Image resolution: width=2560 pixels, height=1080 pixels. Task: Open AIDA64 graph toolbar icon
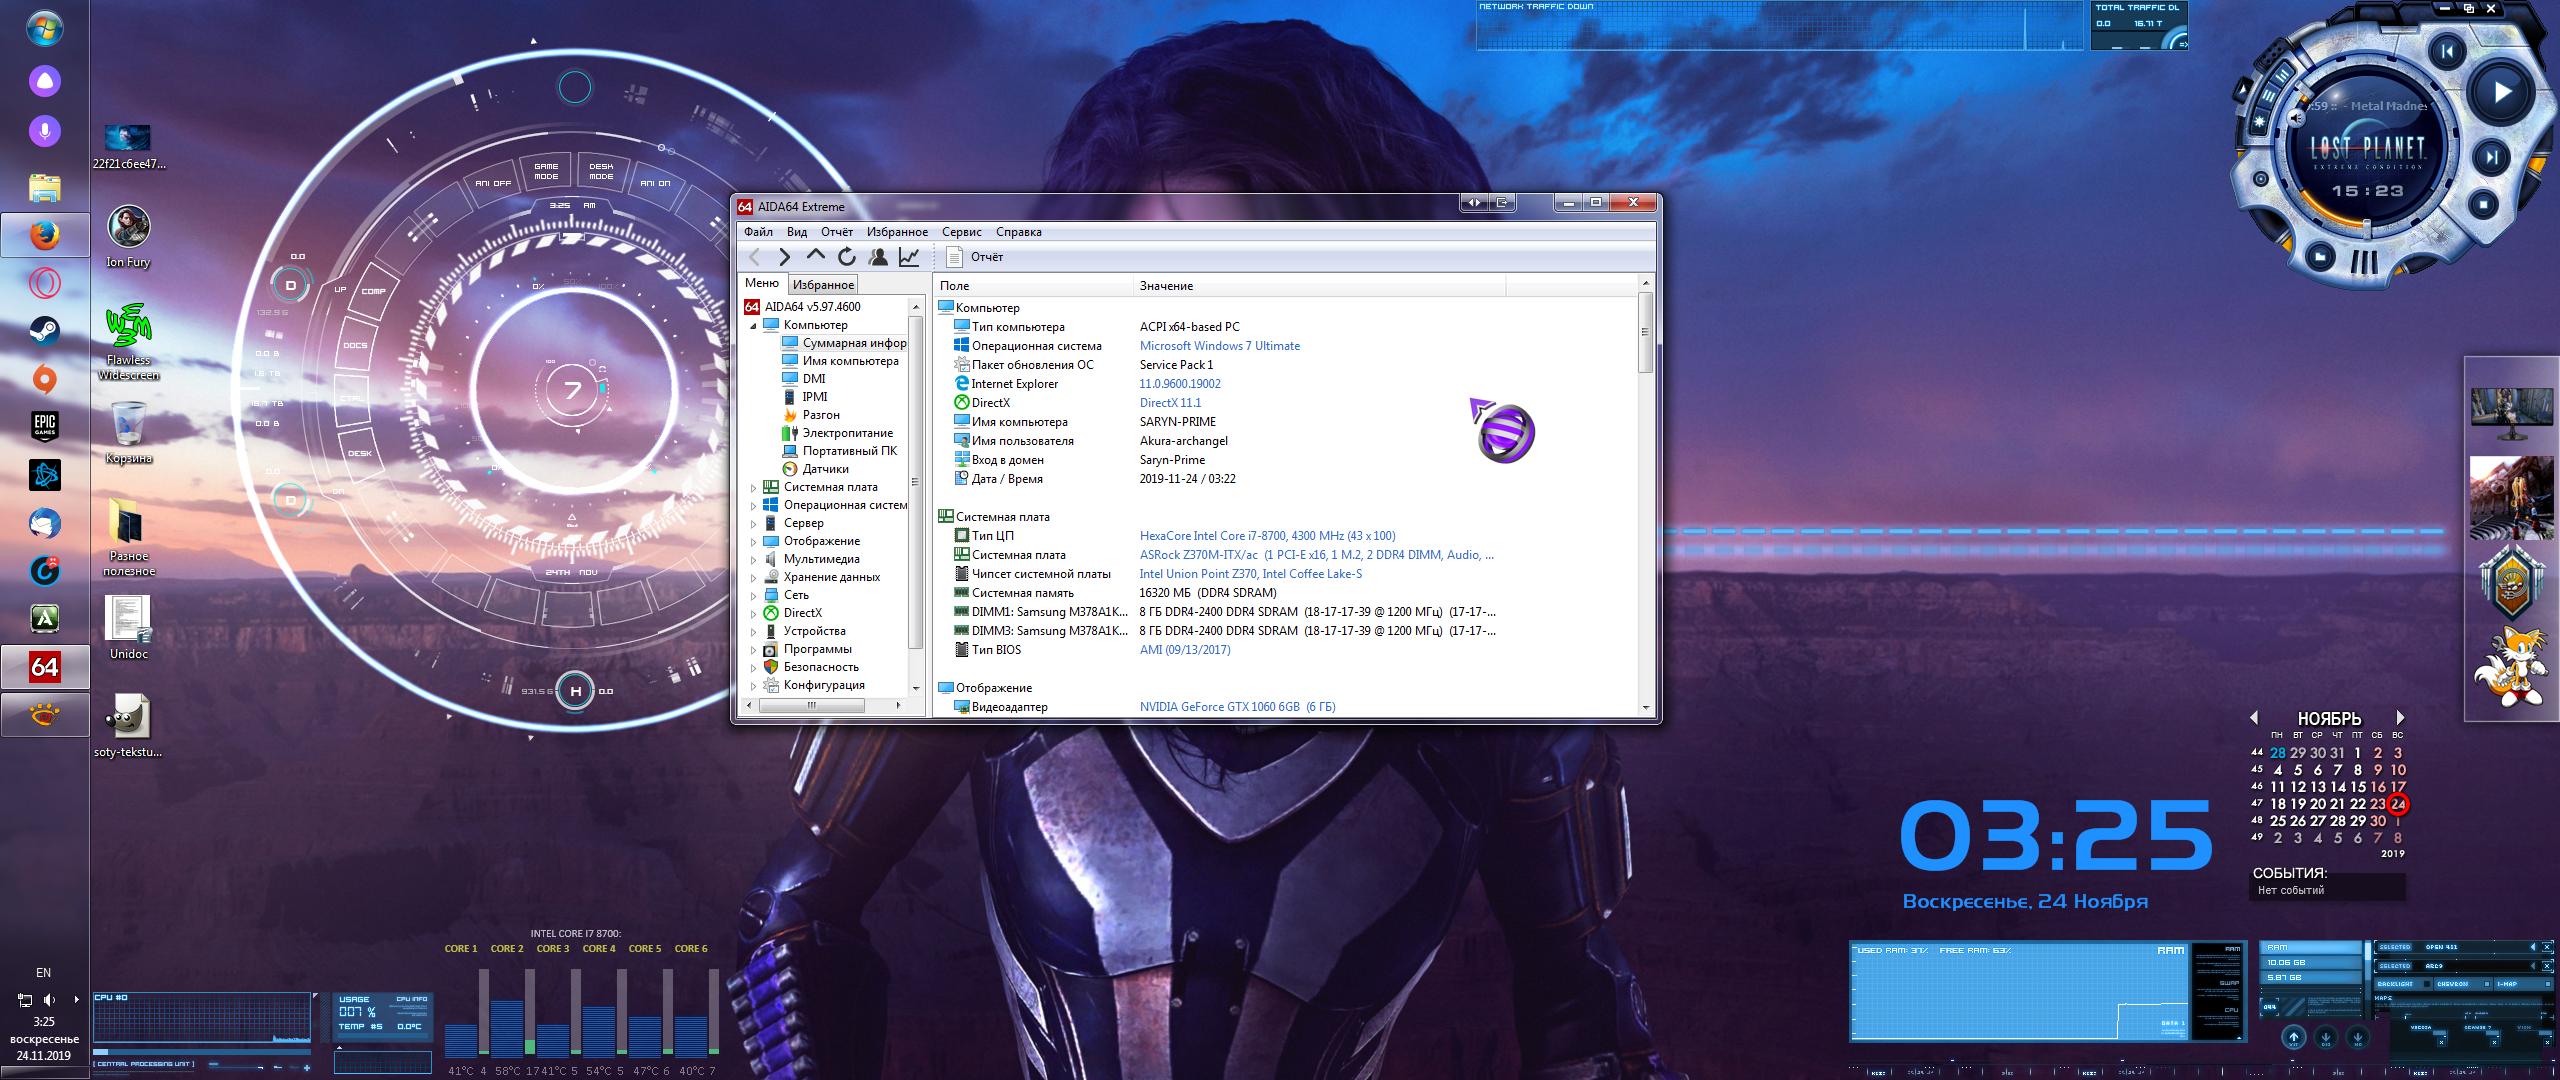pos(909,257)
